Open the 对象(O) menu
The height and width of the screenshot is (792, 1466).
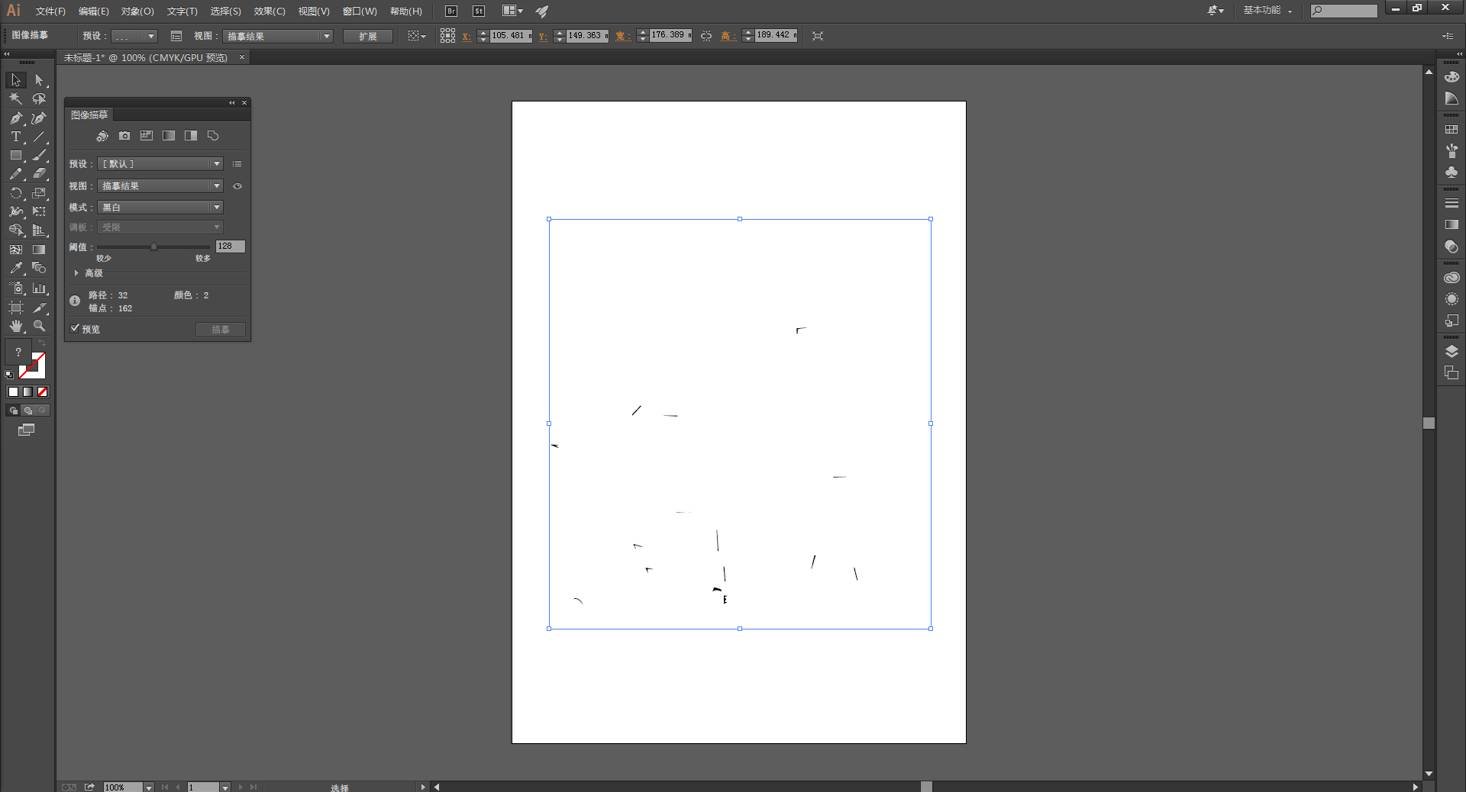point(137,11)
